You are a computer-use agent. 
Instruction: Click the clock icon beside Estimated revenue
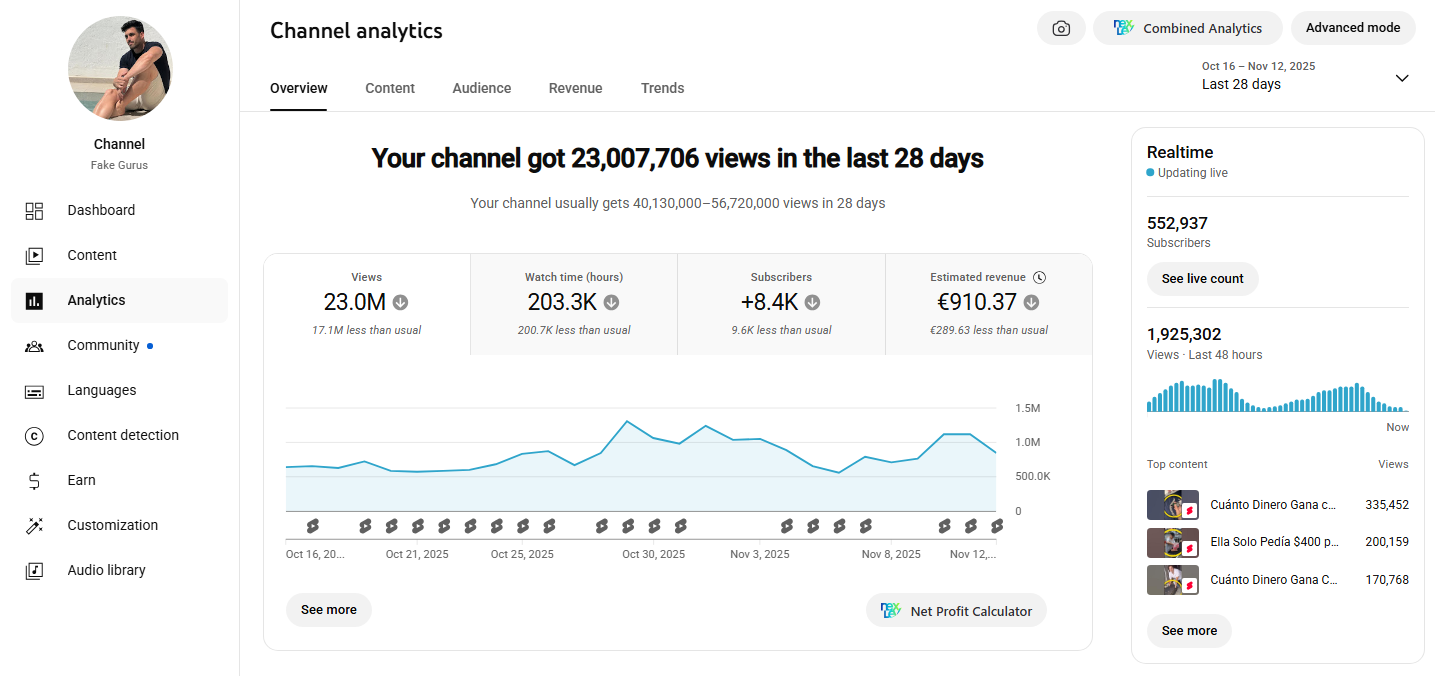click(1039, 277)
